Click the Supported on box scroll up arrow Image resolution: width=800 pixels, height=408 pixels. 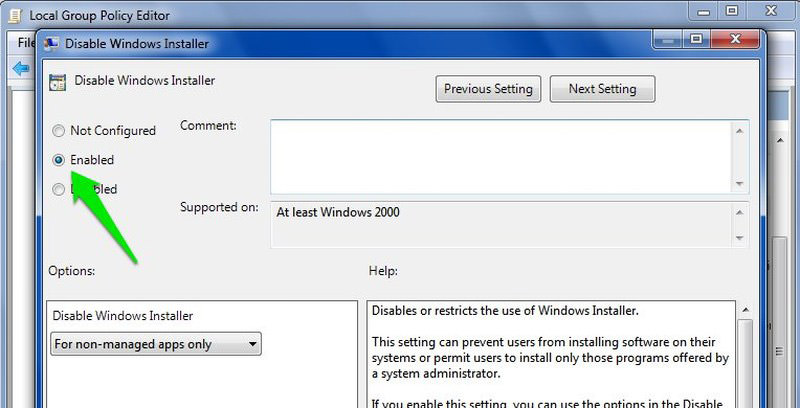740,212
